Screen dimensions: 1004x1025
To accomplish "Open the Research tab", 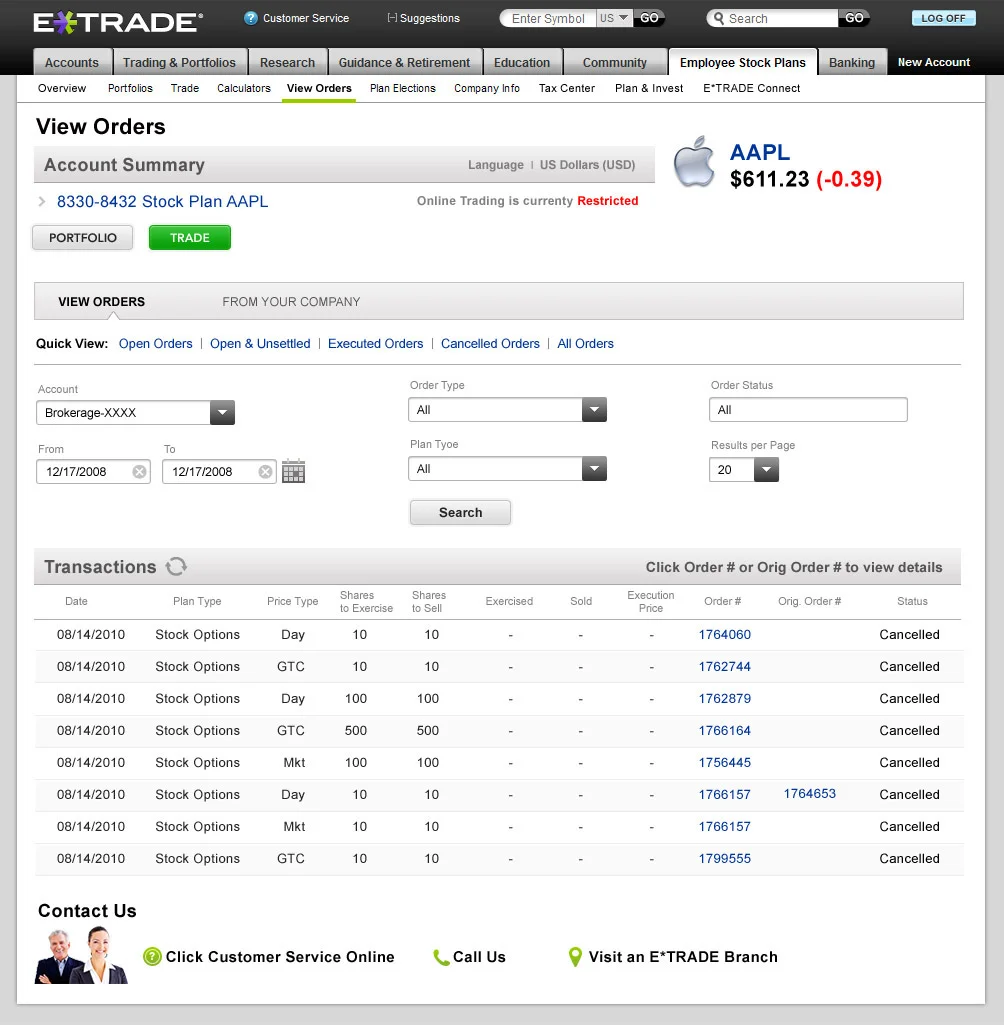I will coord(288,62).
